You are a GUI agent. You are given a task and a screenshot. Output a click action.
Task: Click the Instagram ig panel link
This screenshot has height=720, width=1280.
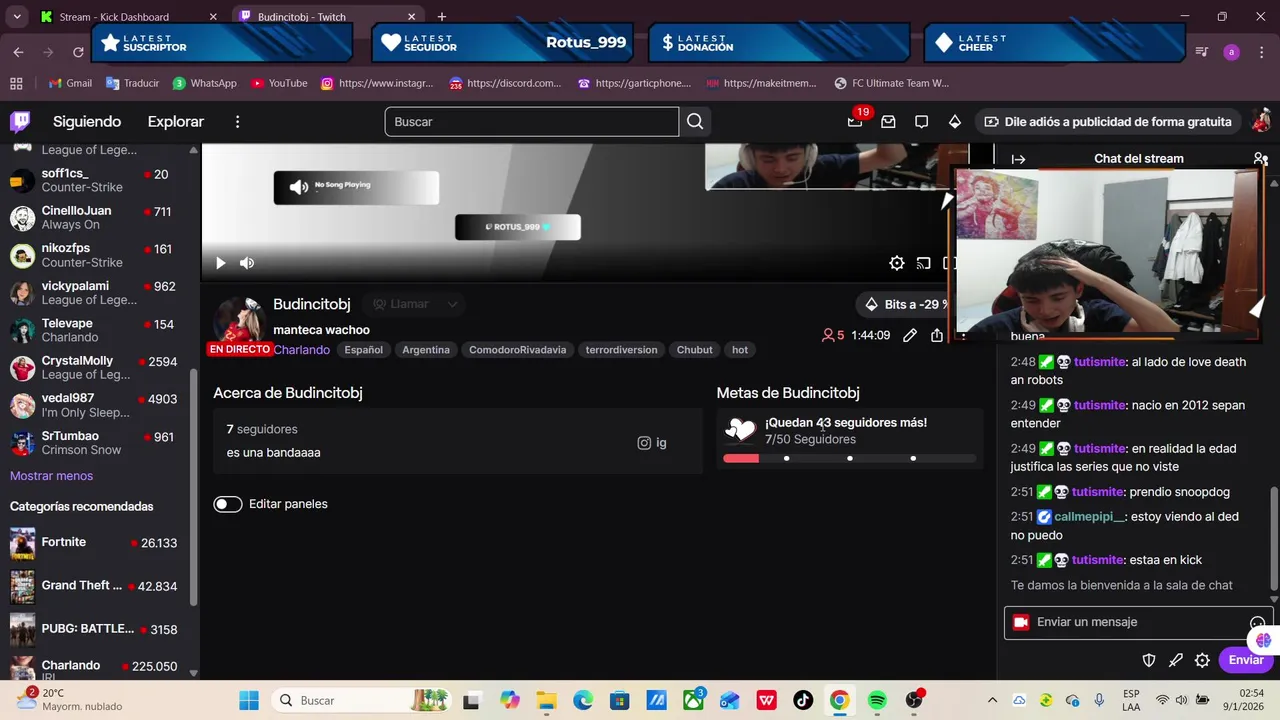click(x=652, y=443)
